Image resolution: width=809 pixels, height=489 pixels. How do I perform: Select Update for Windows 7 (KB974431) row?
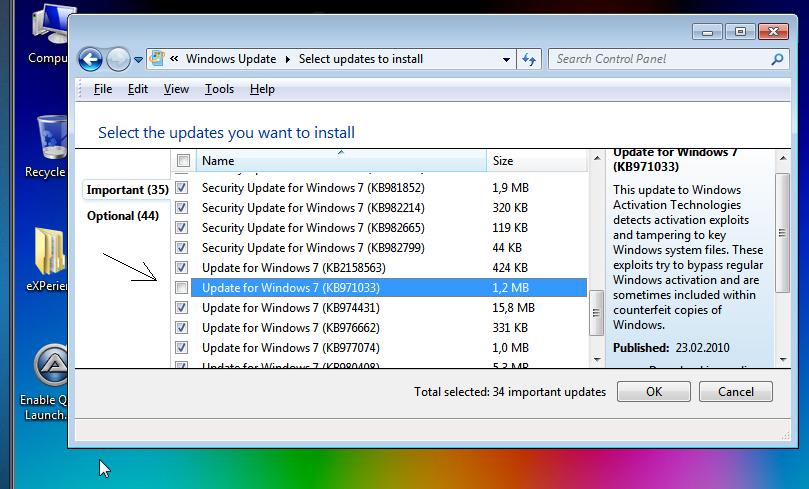click(389, 308)
